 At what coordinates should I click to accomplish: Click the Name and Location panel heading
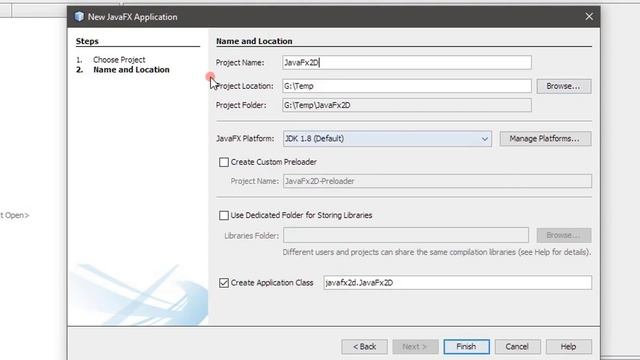254,41
